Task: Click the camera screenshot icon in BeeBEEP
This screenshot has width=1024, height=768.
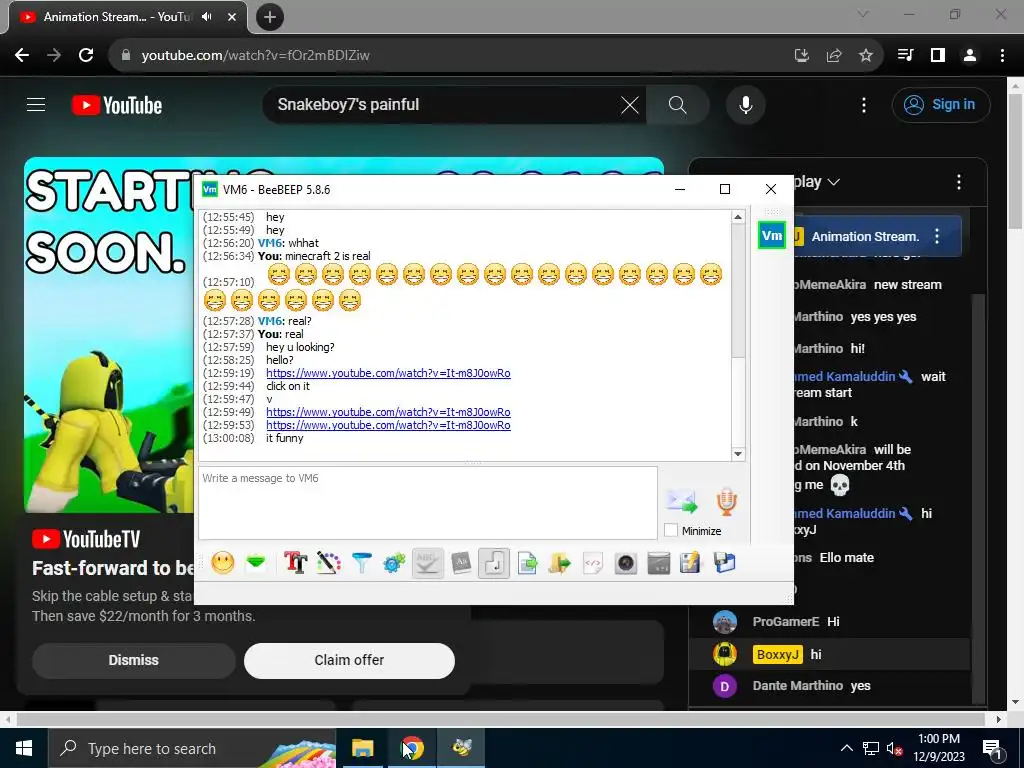Action: point(626,563)
